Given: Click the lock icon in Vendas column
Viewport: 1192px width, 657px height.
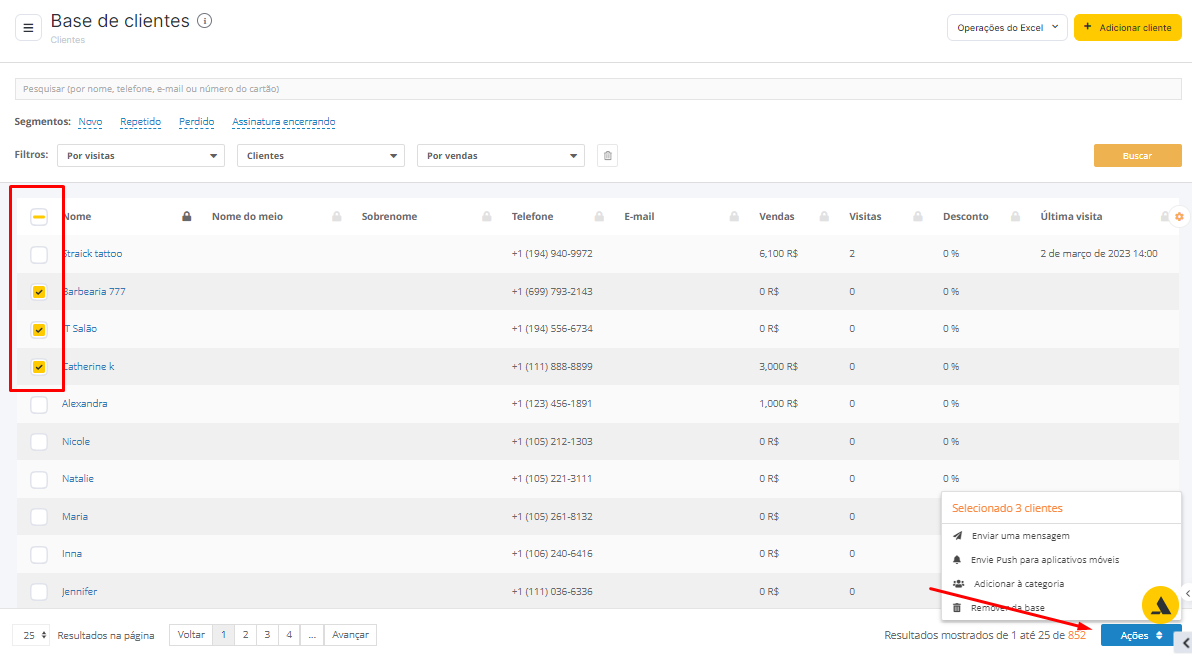Looking at the screenshot, I should click(x=824, y=217).
